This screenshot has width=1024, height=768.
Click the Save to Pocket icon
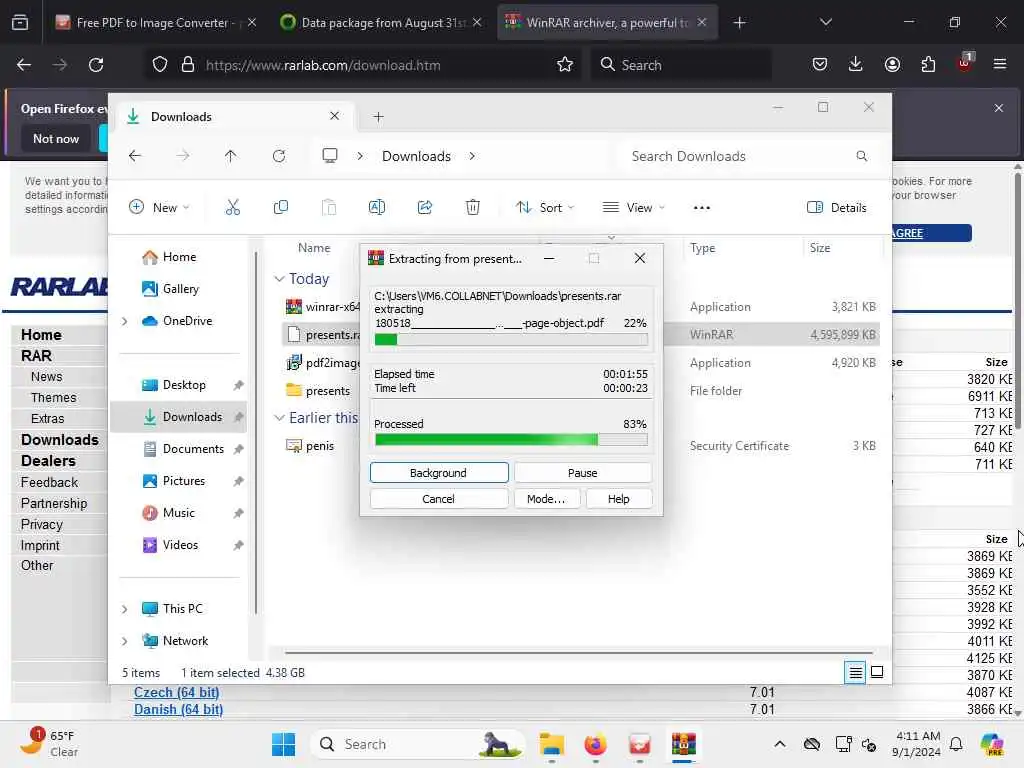820,64
